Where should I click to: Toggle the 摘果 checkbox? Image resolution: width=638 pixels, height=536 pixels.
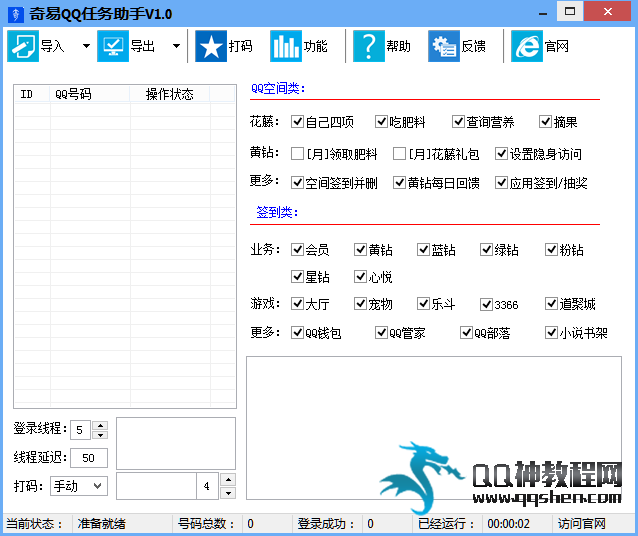pyautogui.click(x=545, y=122)
